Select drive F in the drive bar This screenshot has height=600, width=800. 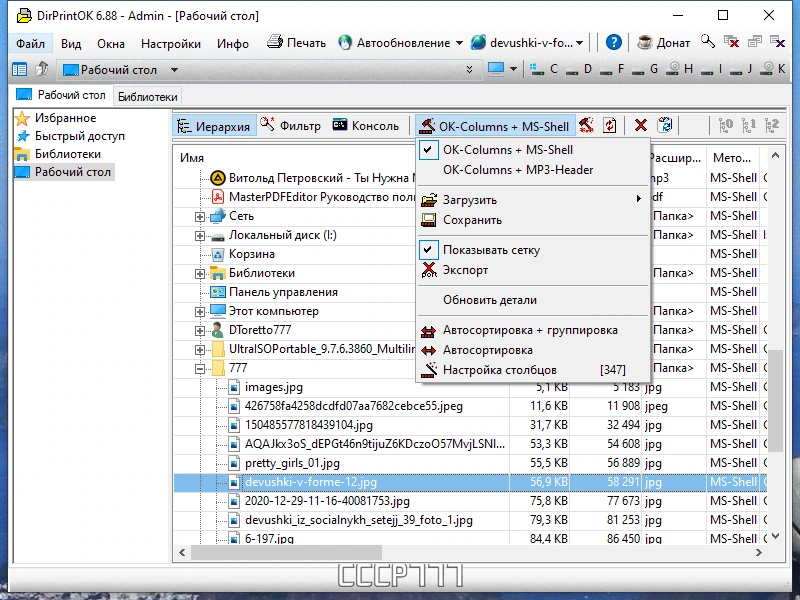(612, 69)
